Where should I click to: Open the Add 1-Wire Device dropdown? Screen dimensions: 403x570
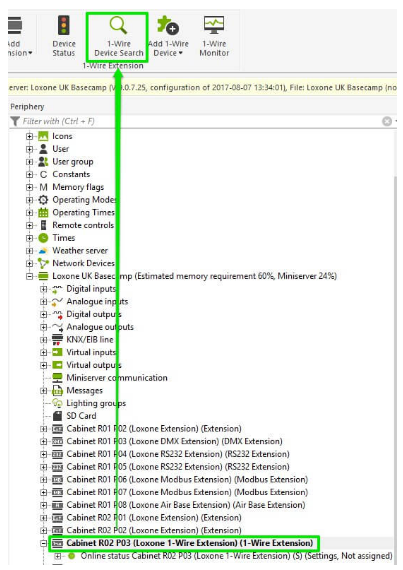pos(168,36)
